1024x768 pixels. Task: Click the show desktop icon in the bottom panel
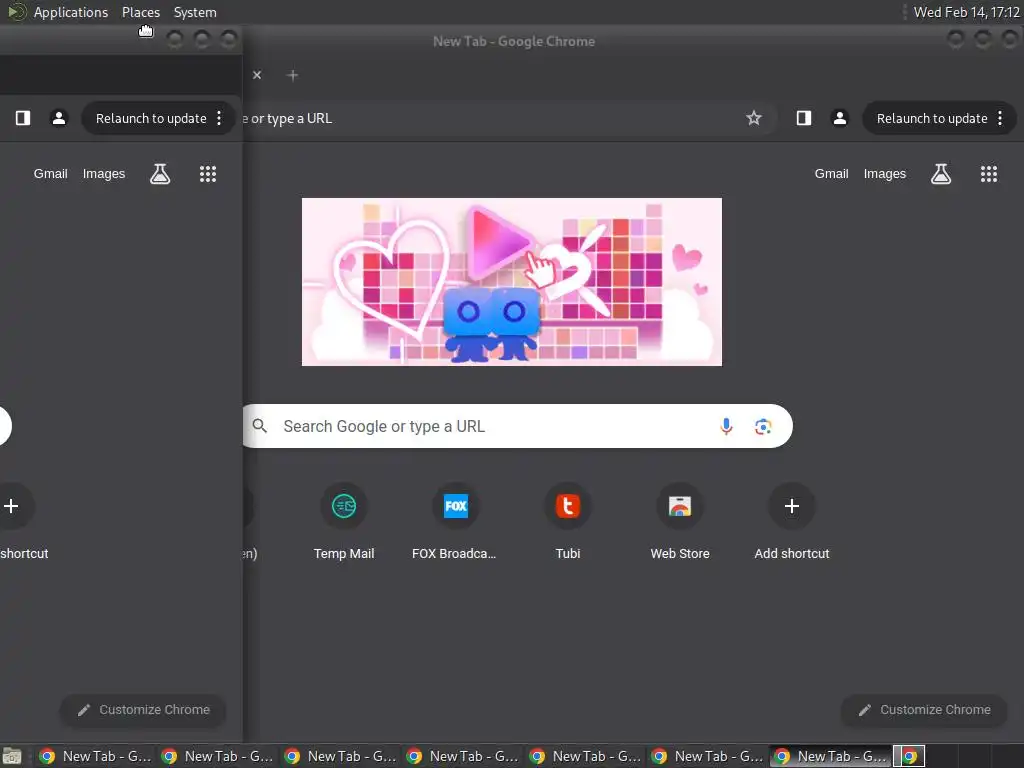pyautogui.click(x=12, y=756)
